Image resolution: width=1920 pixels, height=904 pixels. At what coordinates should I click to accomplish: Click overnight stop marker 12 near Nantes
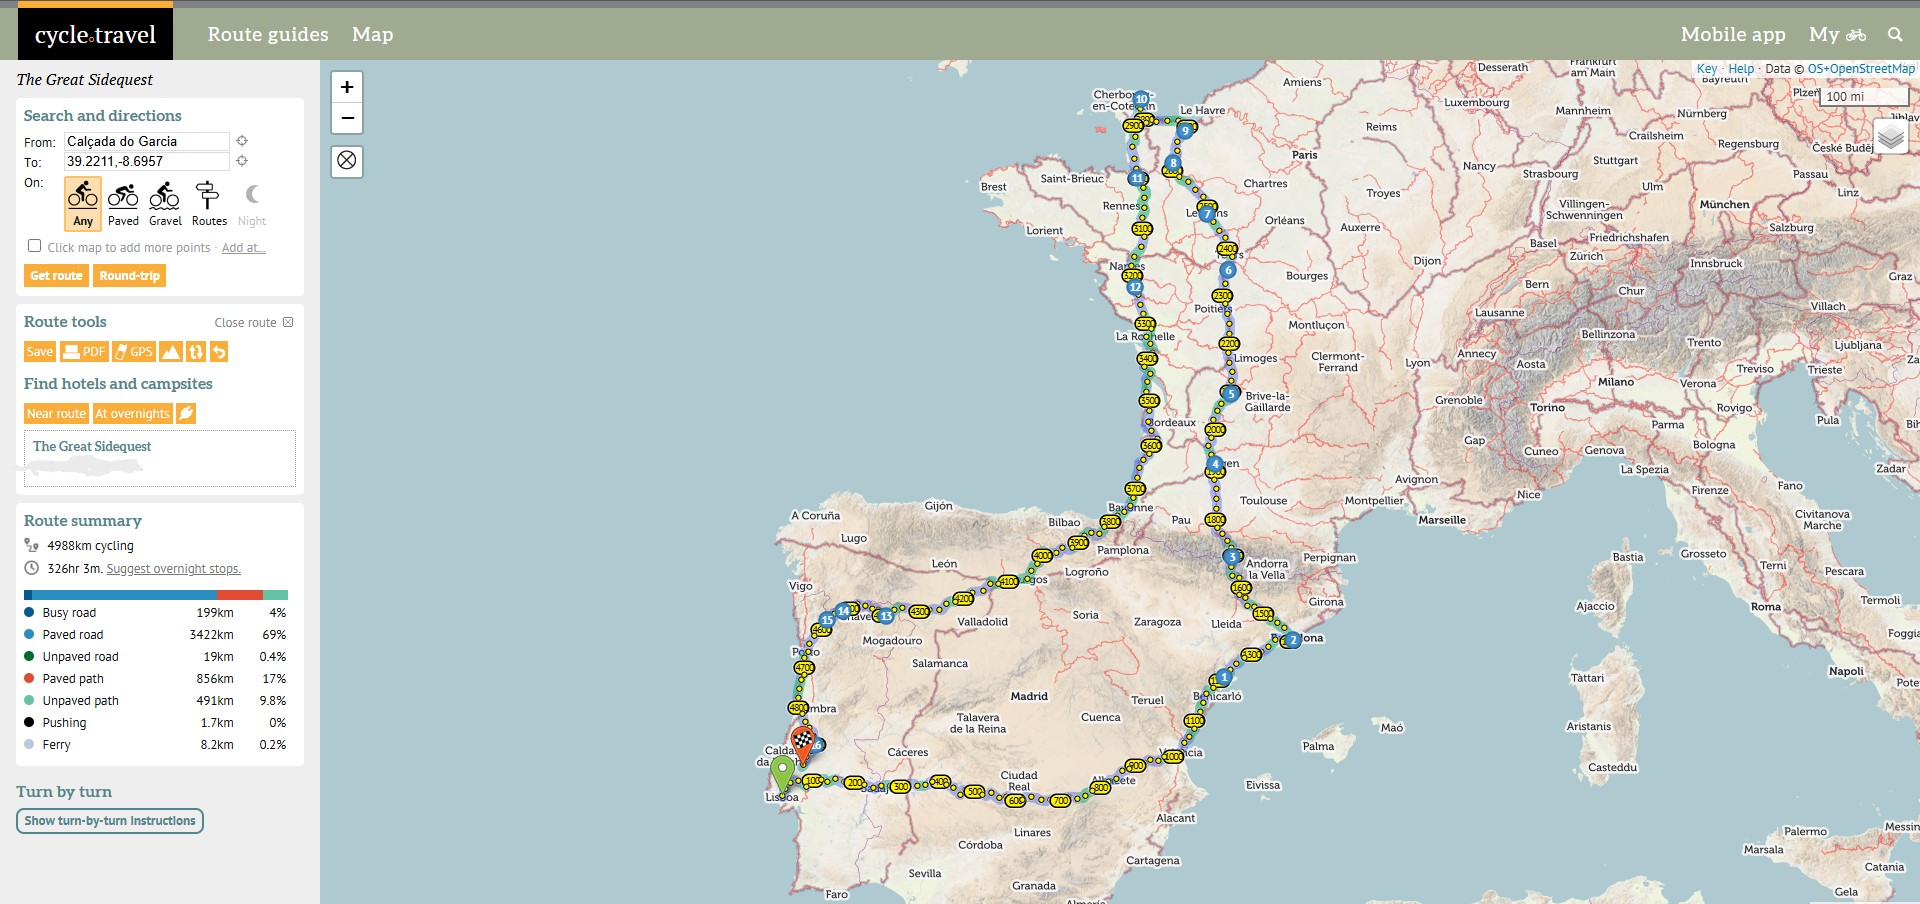1135,287
